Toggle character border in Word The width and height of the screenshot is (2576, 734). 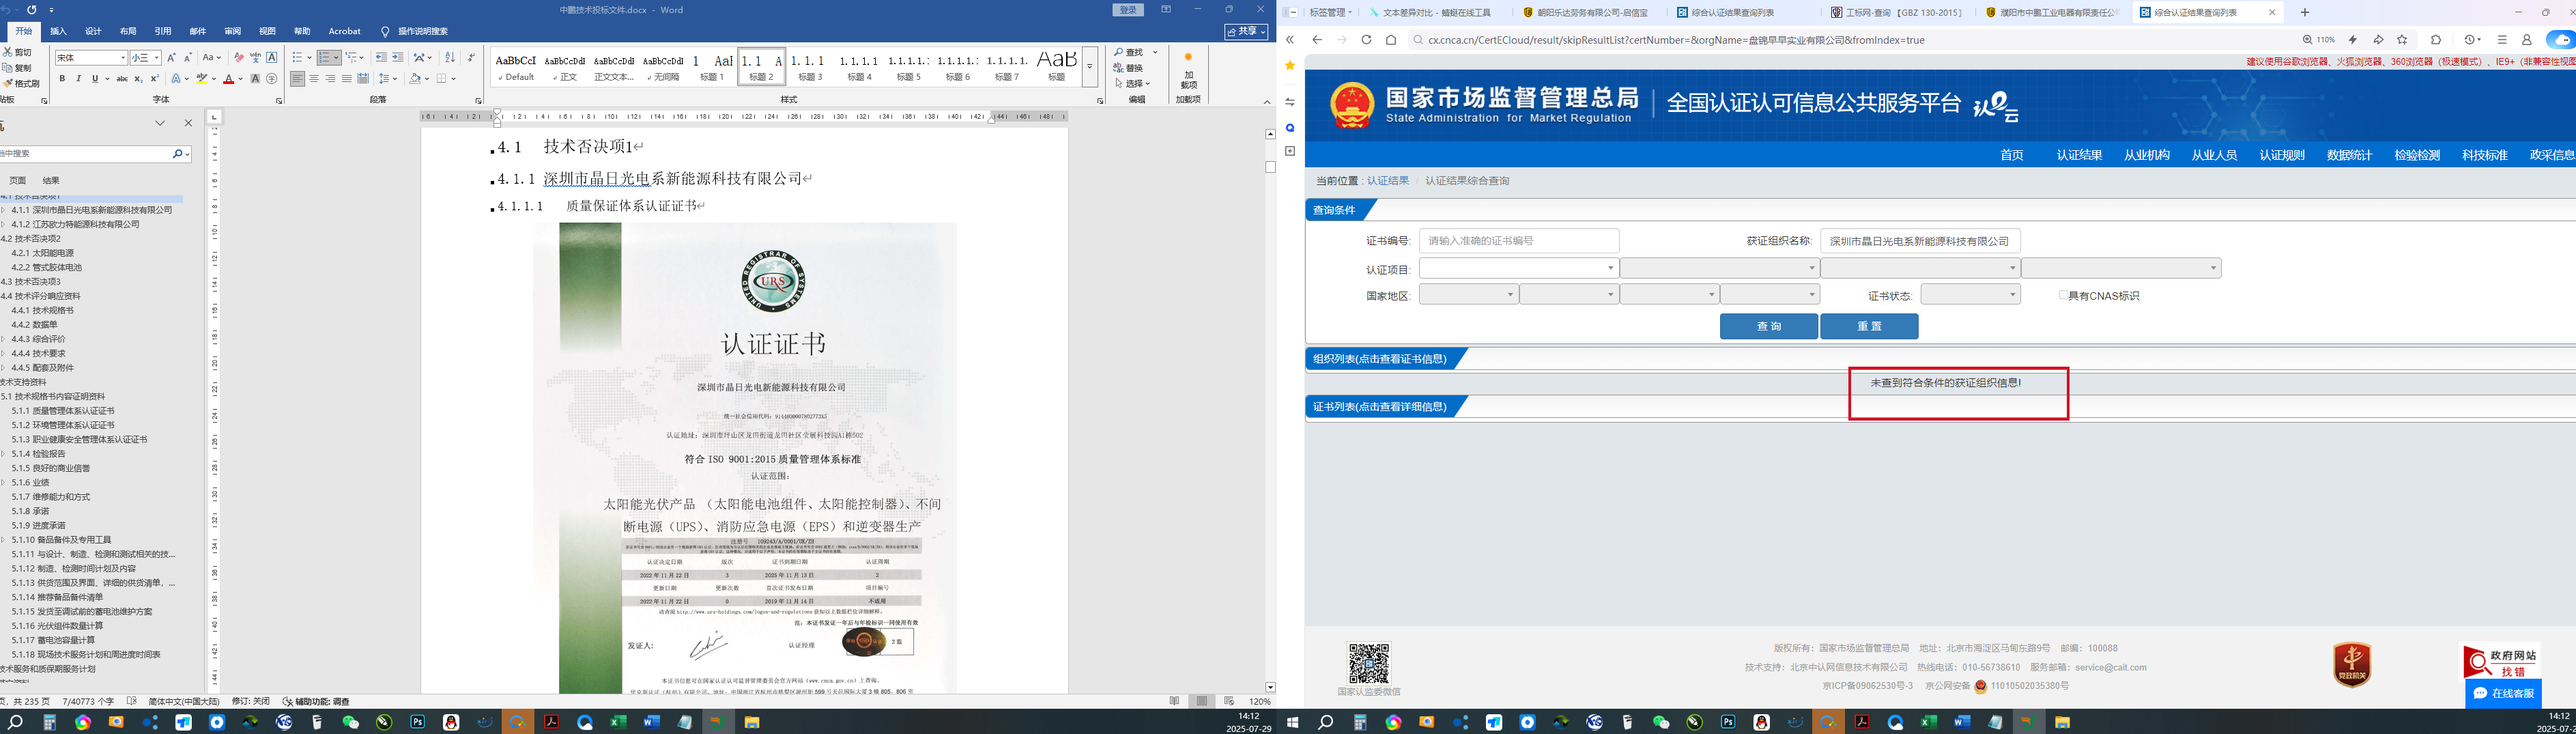(272, 58)
